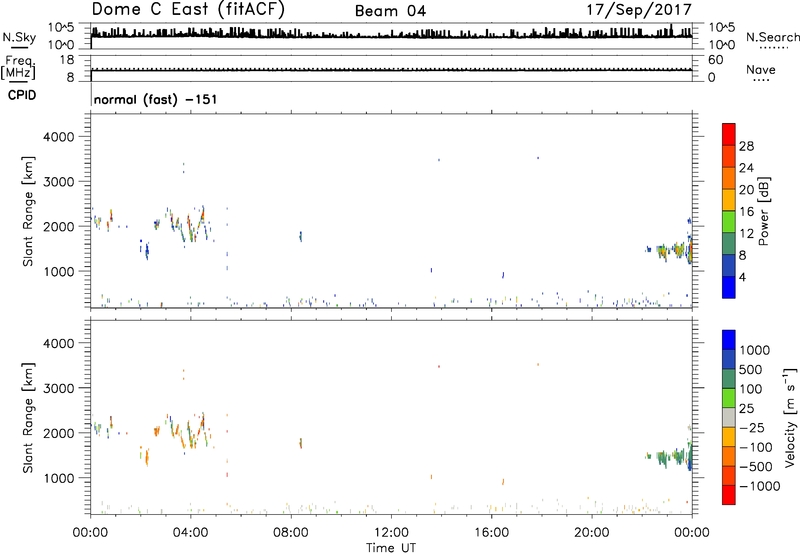Click the '60' Nave axis tick label
The image size is (800, 554).
coord(715,60)
